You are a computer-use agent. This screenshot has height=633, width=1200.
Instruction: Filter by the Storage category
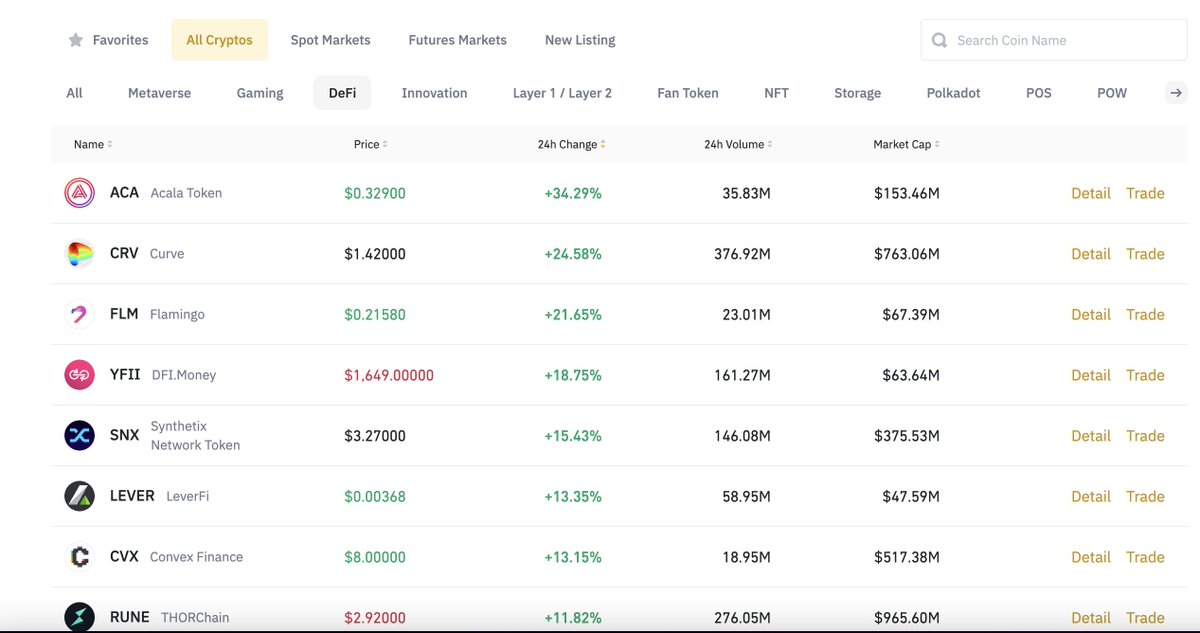[858, 93]
